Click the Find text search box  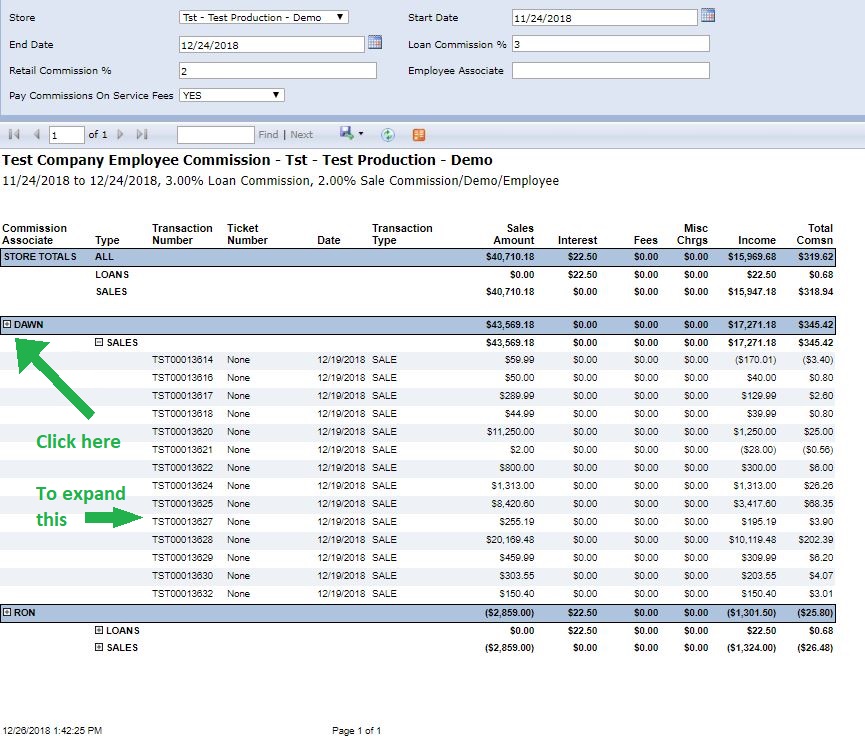click(x=216, y=135)
